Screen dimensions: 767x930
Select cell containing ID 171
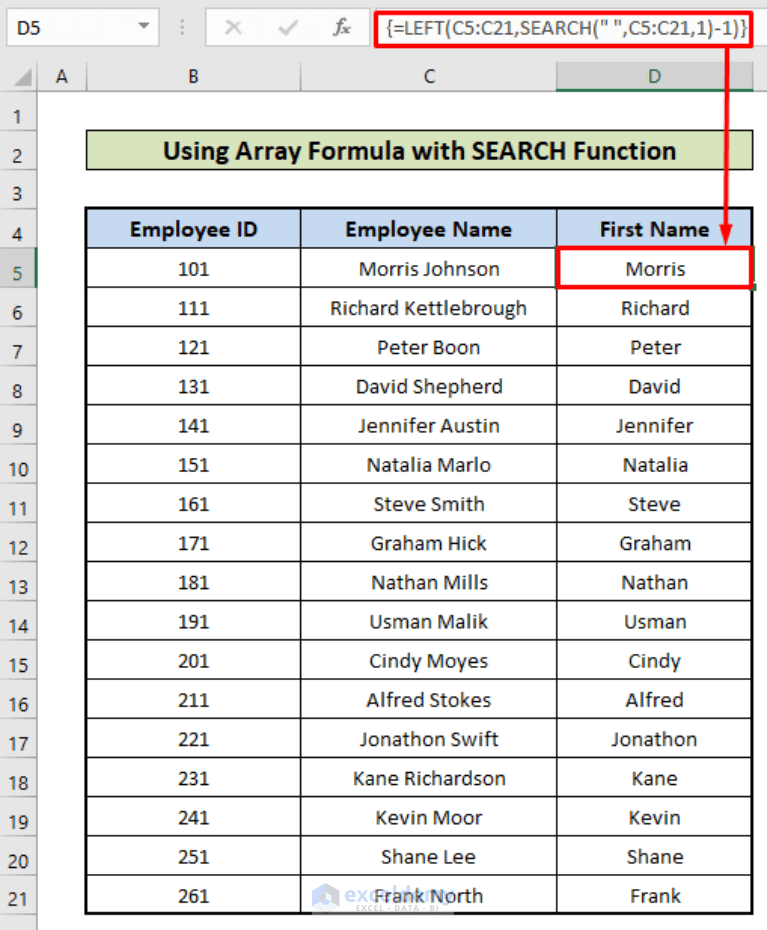tap(193, 543)
